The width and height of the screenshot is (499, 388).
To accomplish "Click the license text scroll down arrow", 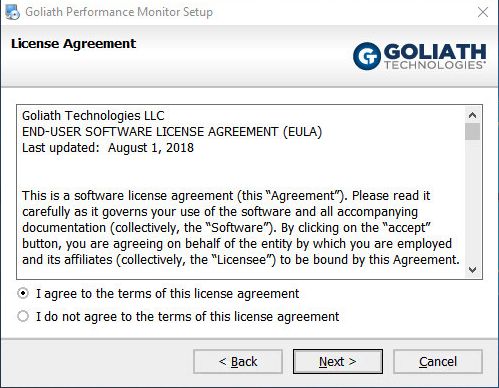I will (472, 269).
